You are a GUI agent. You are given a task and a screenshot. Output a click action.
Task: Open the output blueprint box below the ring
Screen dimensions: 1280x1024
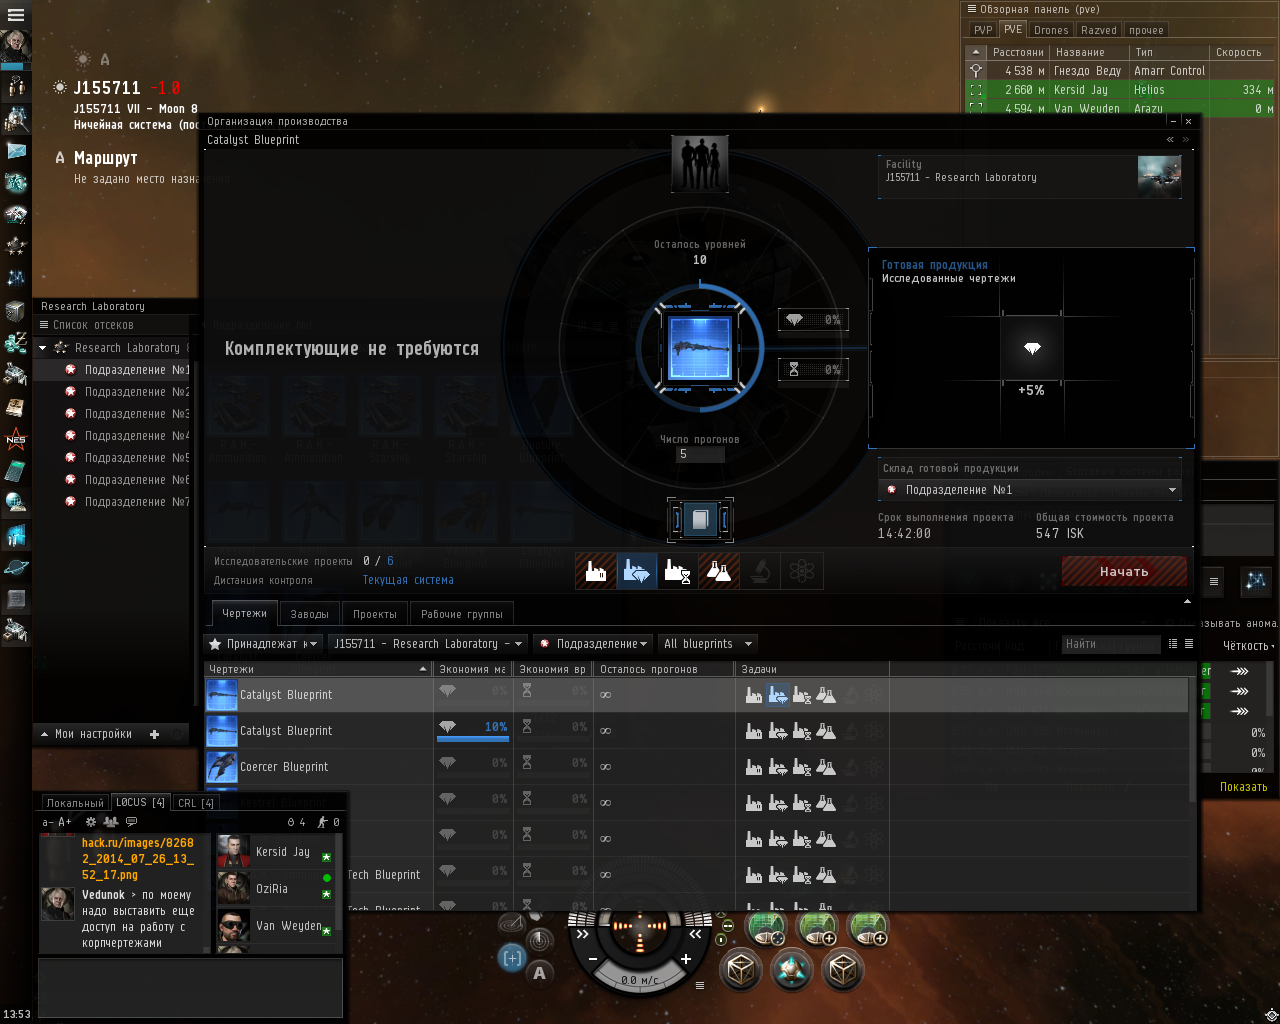(700, 520)
